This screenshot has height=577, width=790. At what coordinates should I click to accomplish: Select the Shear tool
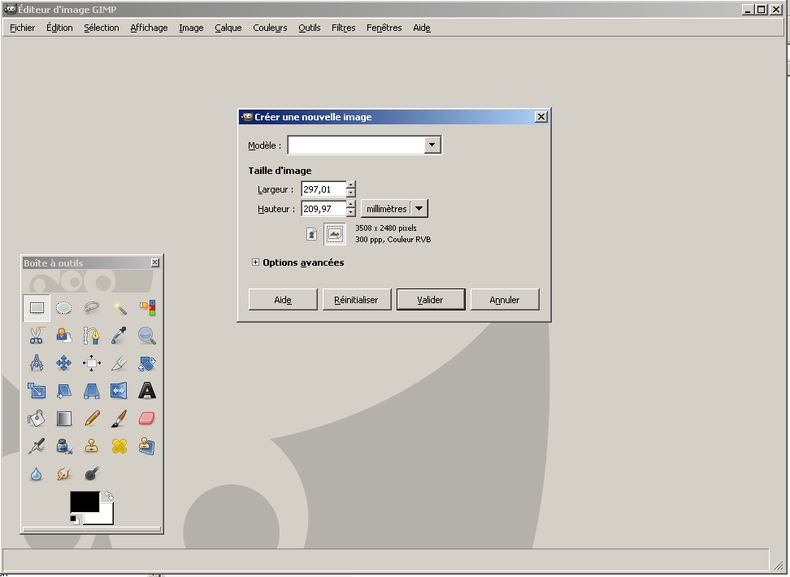pos(64,391)
